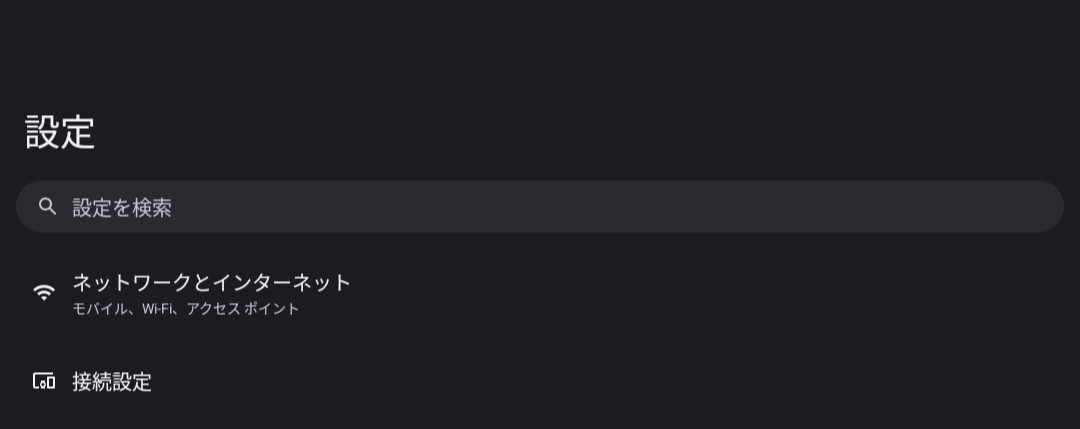Focus the 設定を検索 search field
Viewport: 1080px width, 429px height.
point(540,207)
